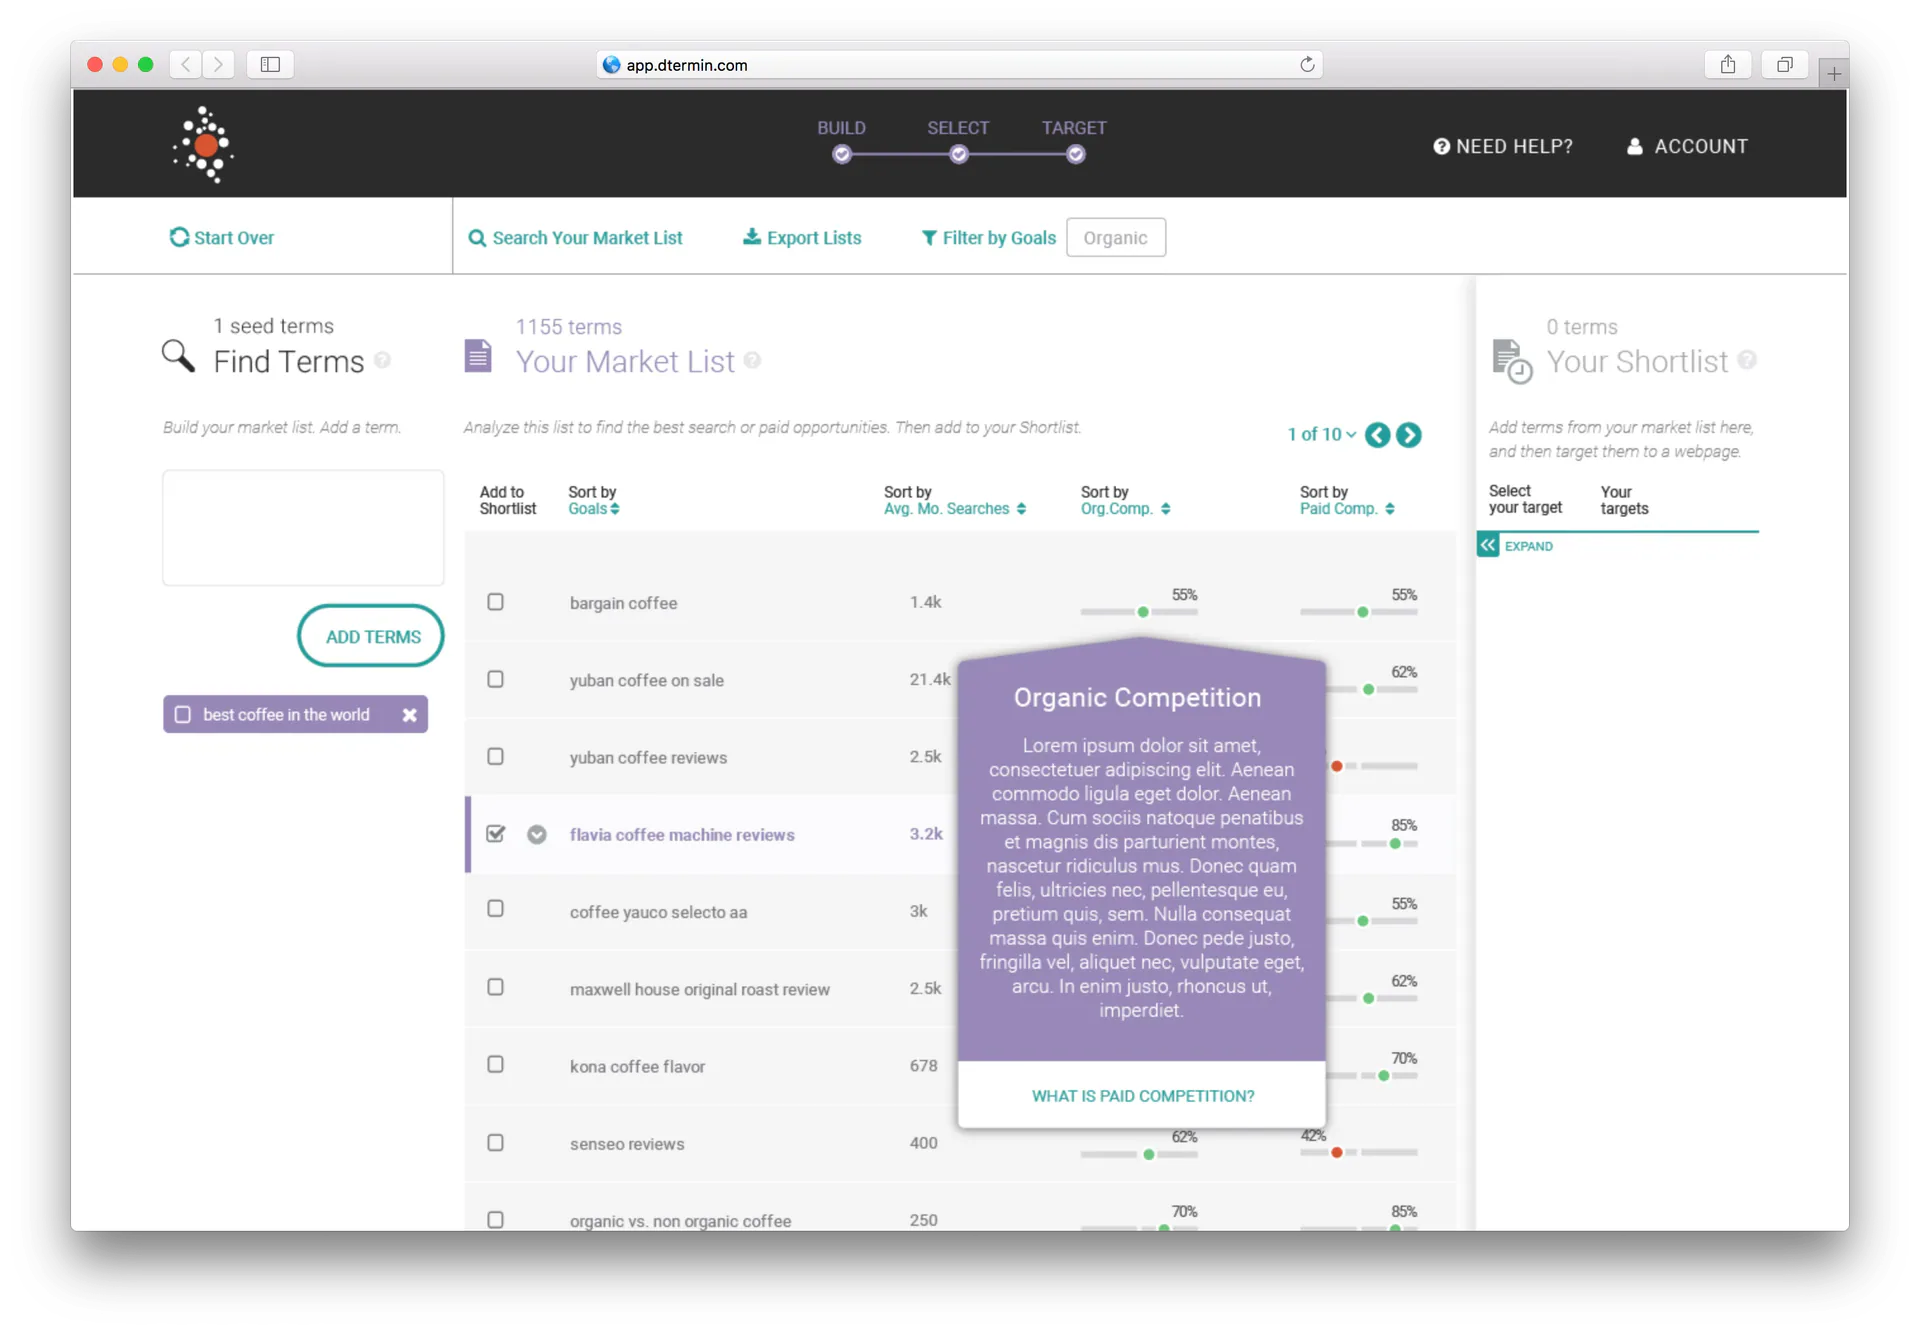Expand options for flavia coffee machine reviews row
This screenshot has width=1920, height=1332.
point(537,834)
